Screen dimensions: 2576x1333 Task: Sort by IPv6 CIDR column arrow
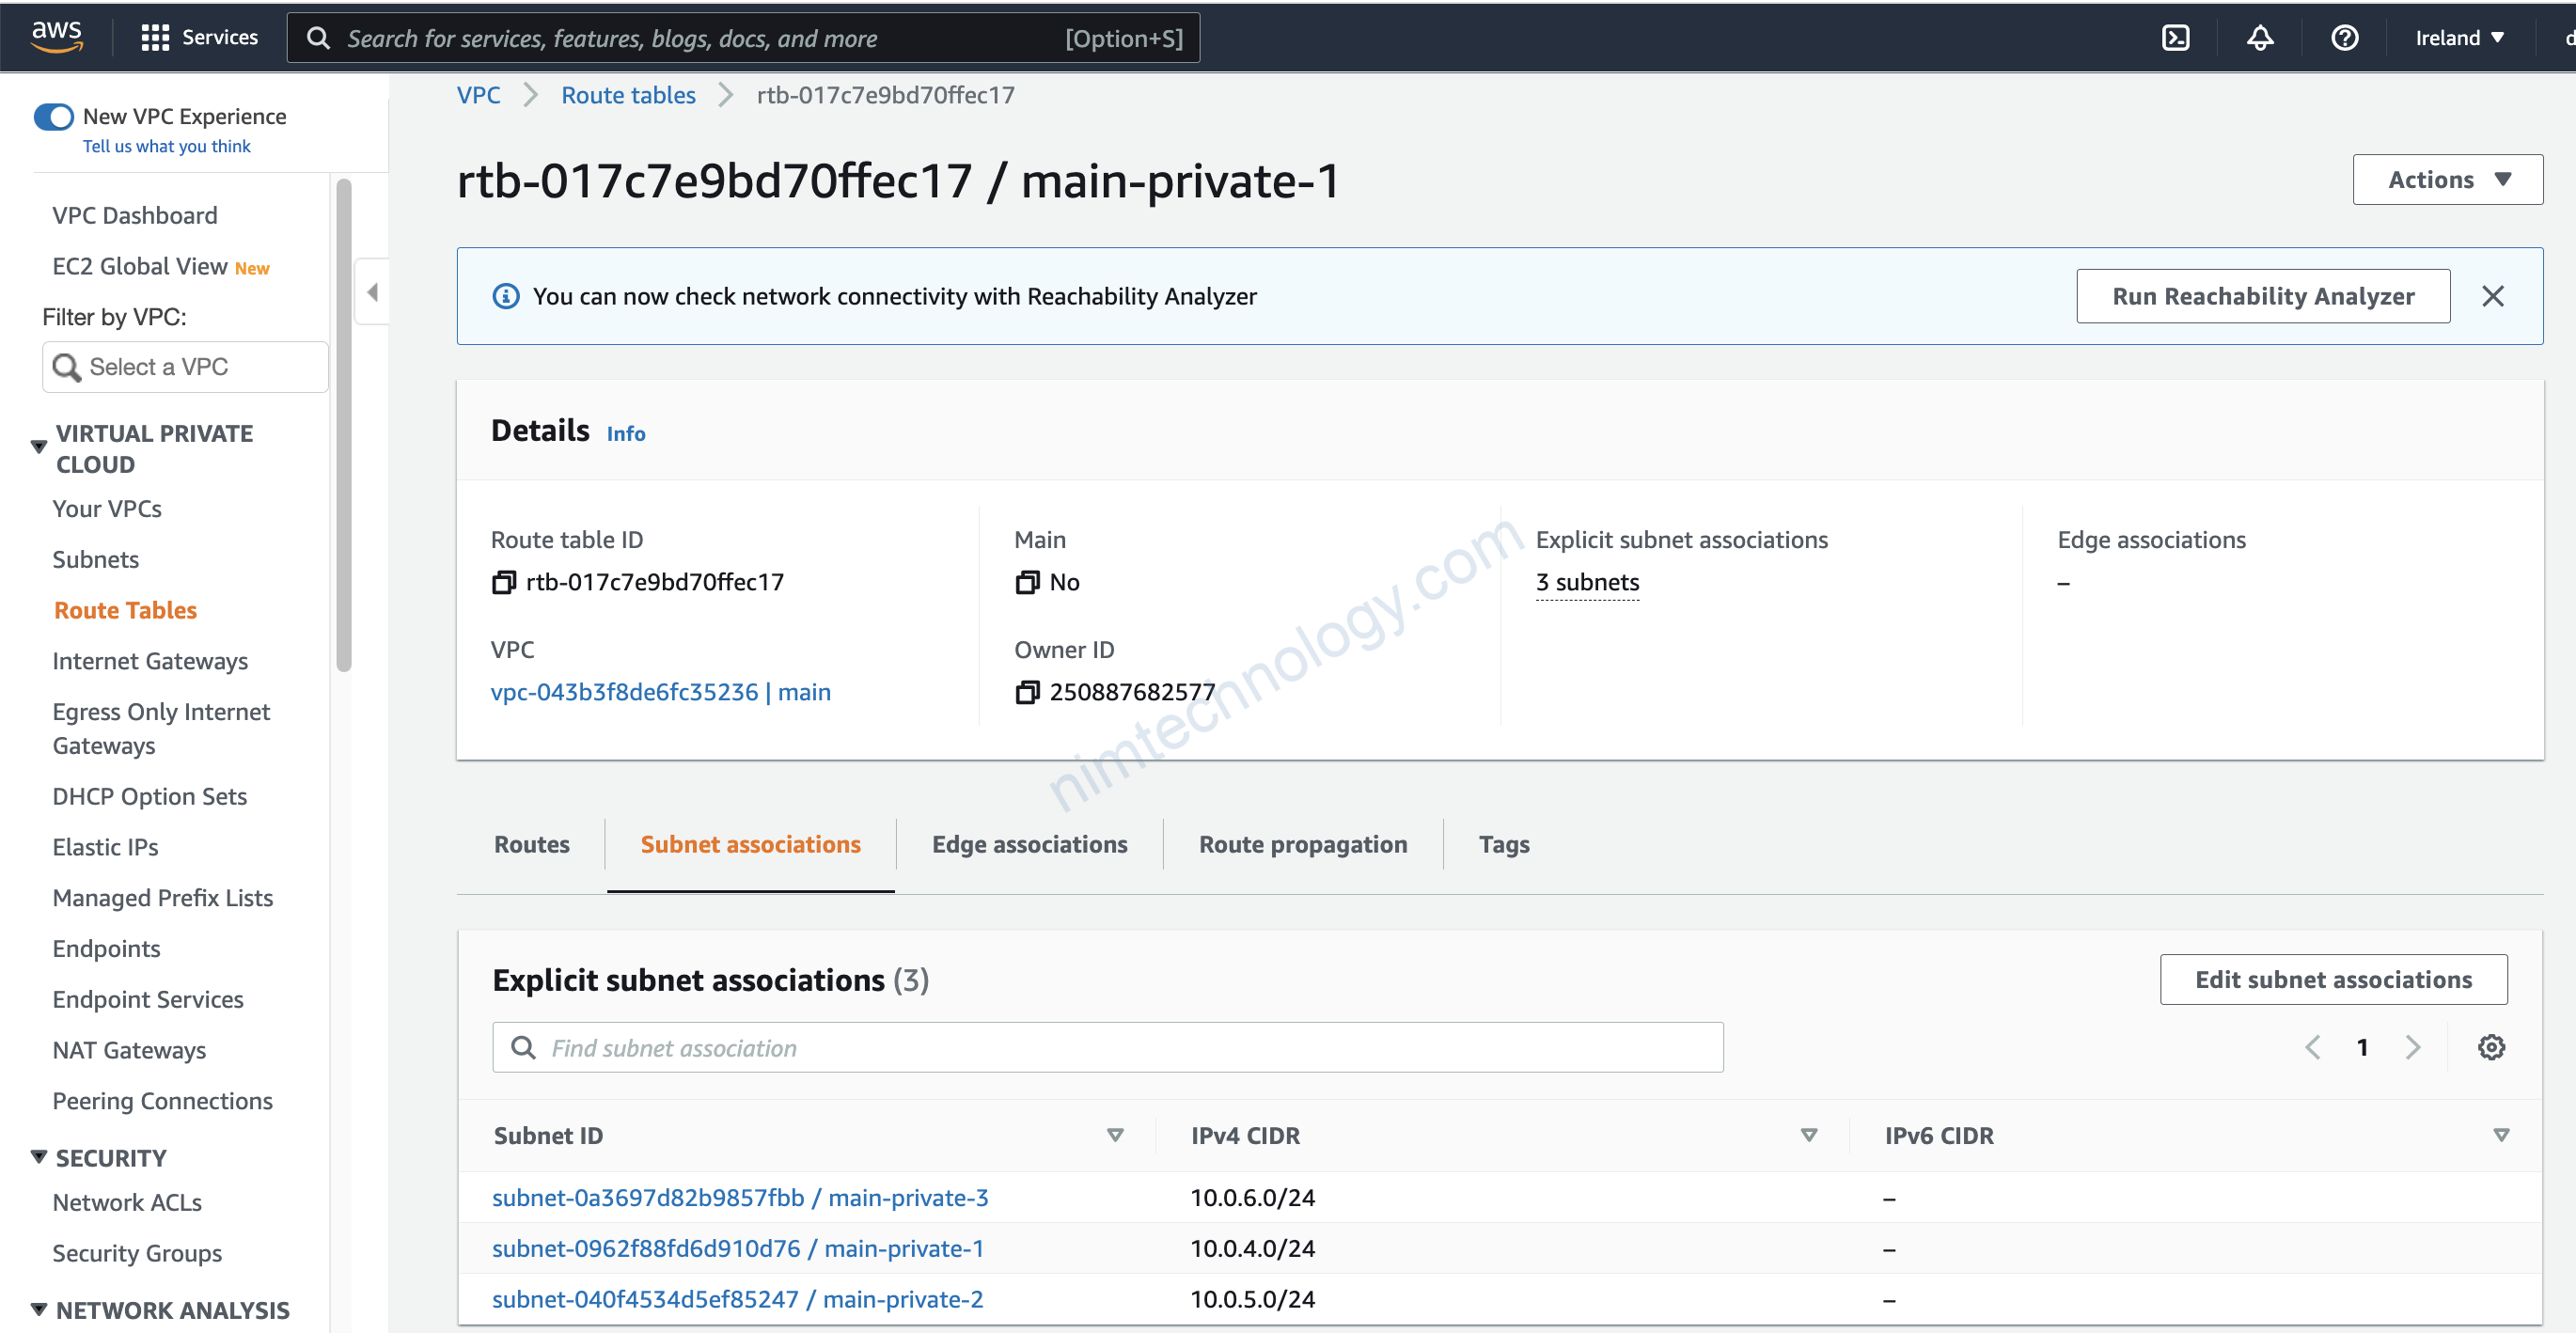coord(2501,1135)
